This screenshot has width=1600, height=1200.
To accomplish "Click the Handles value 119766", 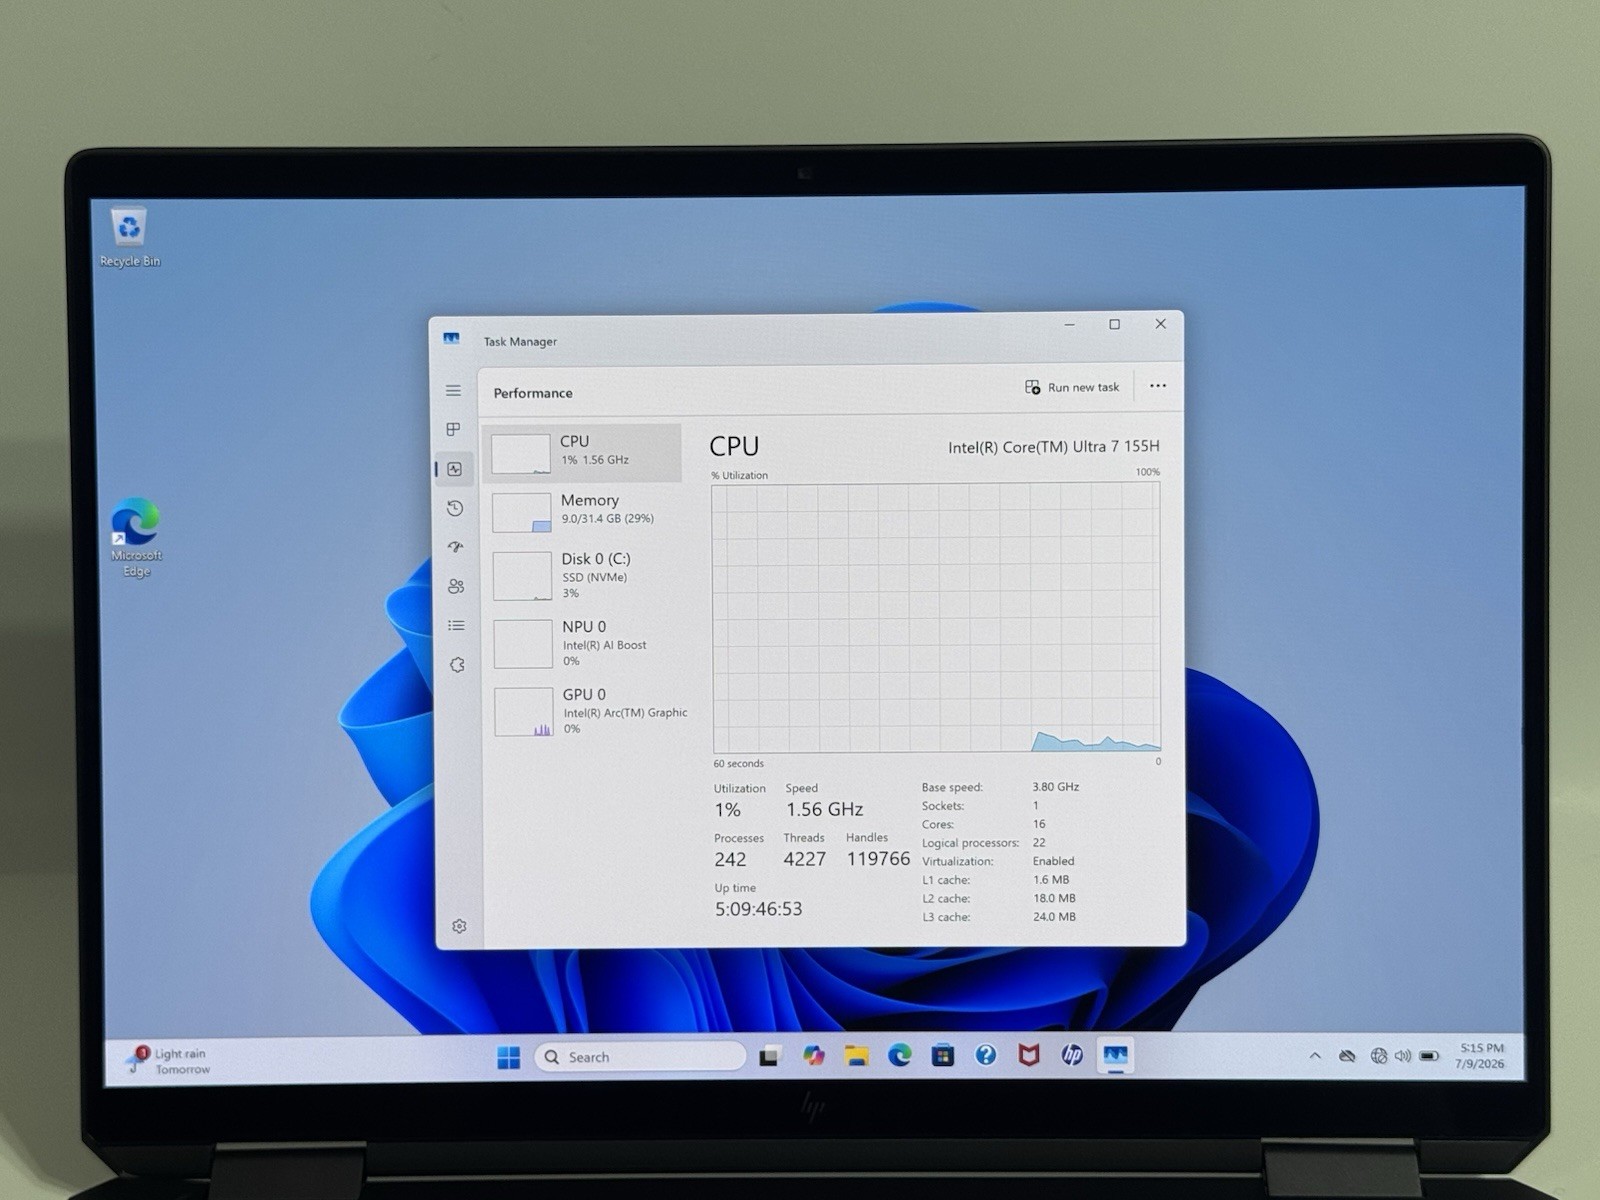I will tap(878, 859).
